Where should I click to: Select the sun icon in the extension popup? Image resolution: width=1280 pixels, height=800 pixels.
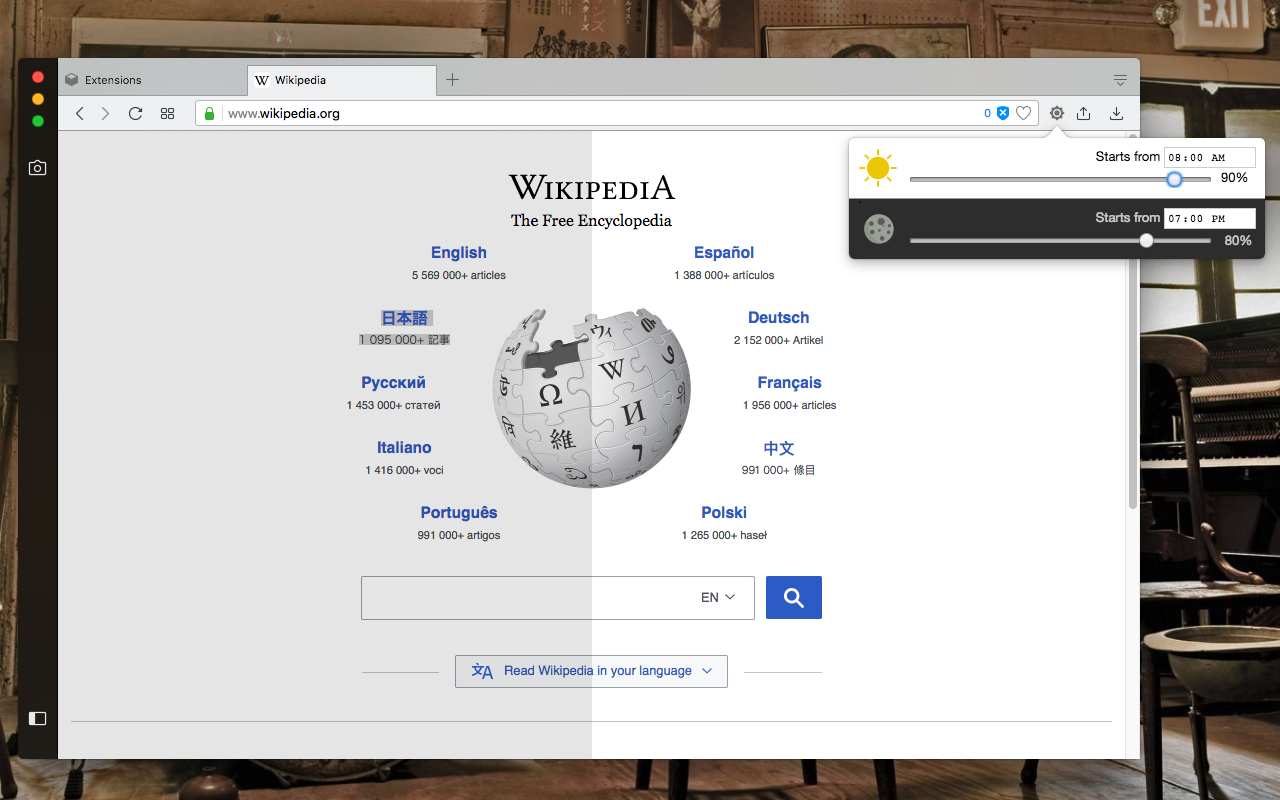click(877, 168)
